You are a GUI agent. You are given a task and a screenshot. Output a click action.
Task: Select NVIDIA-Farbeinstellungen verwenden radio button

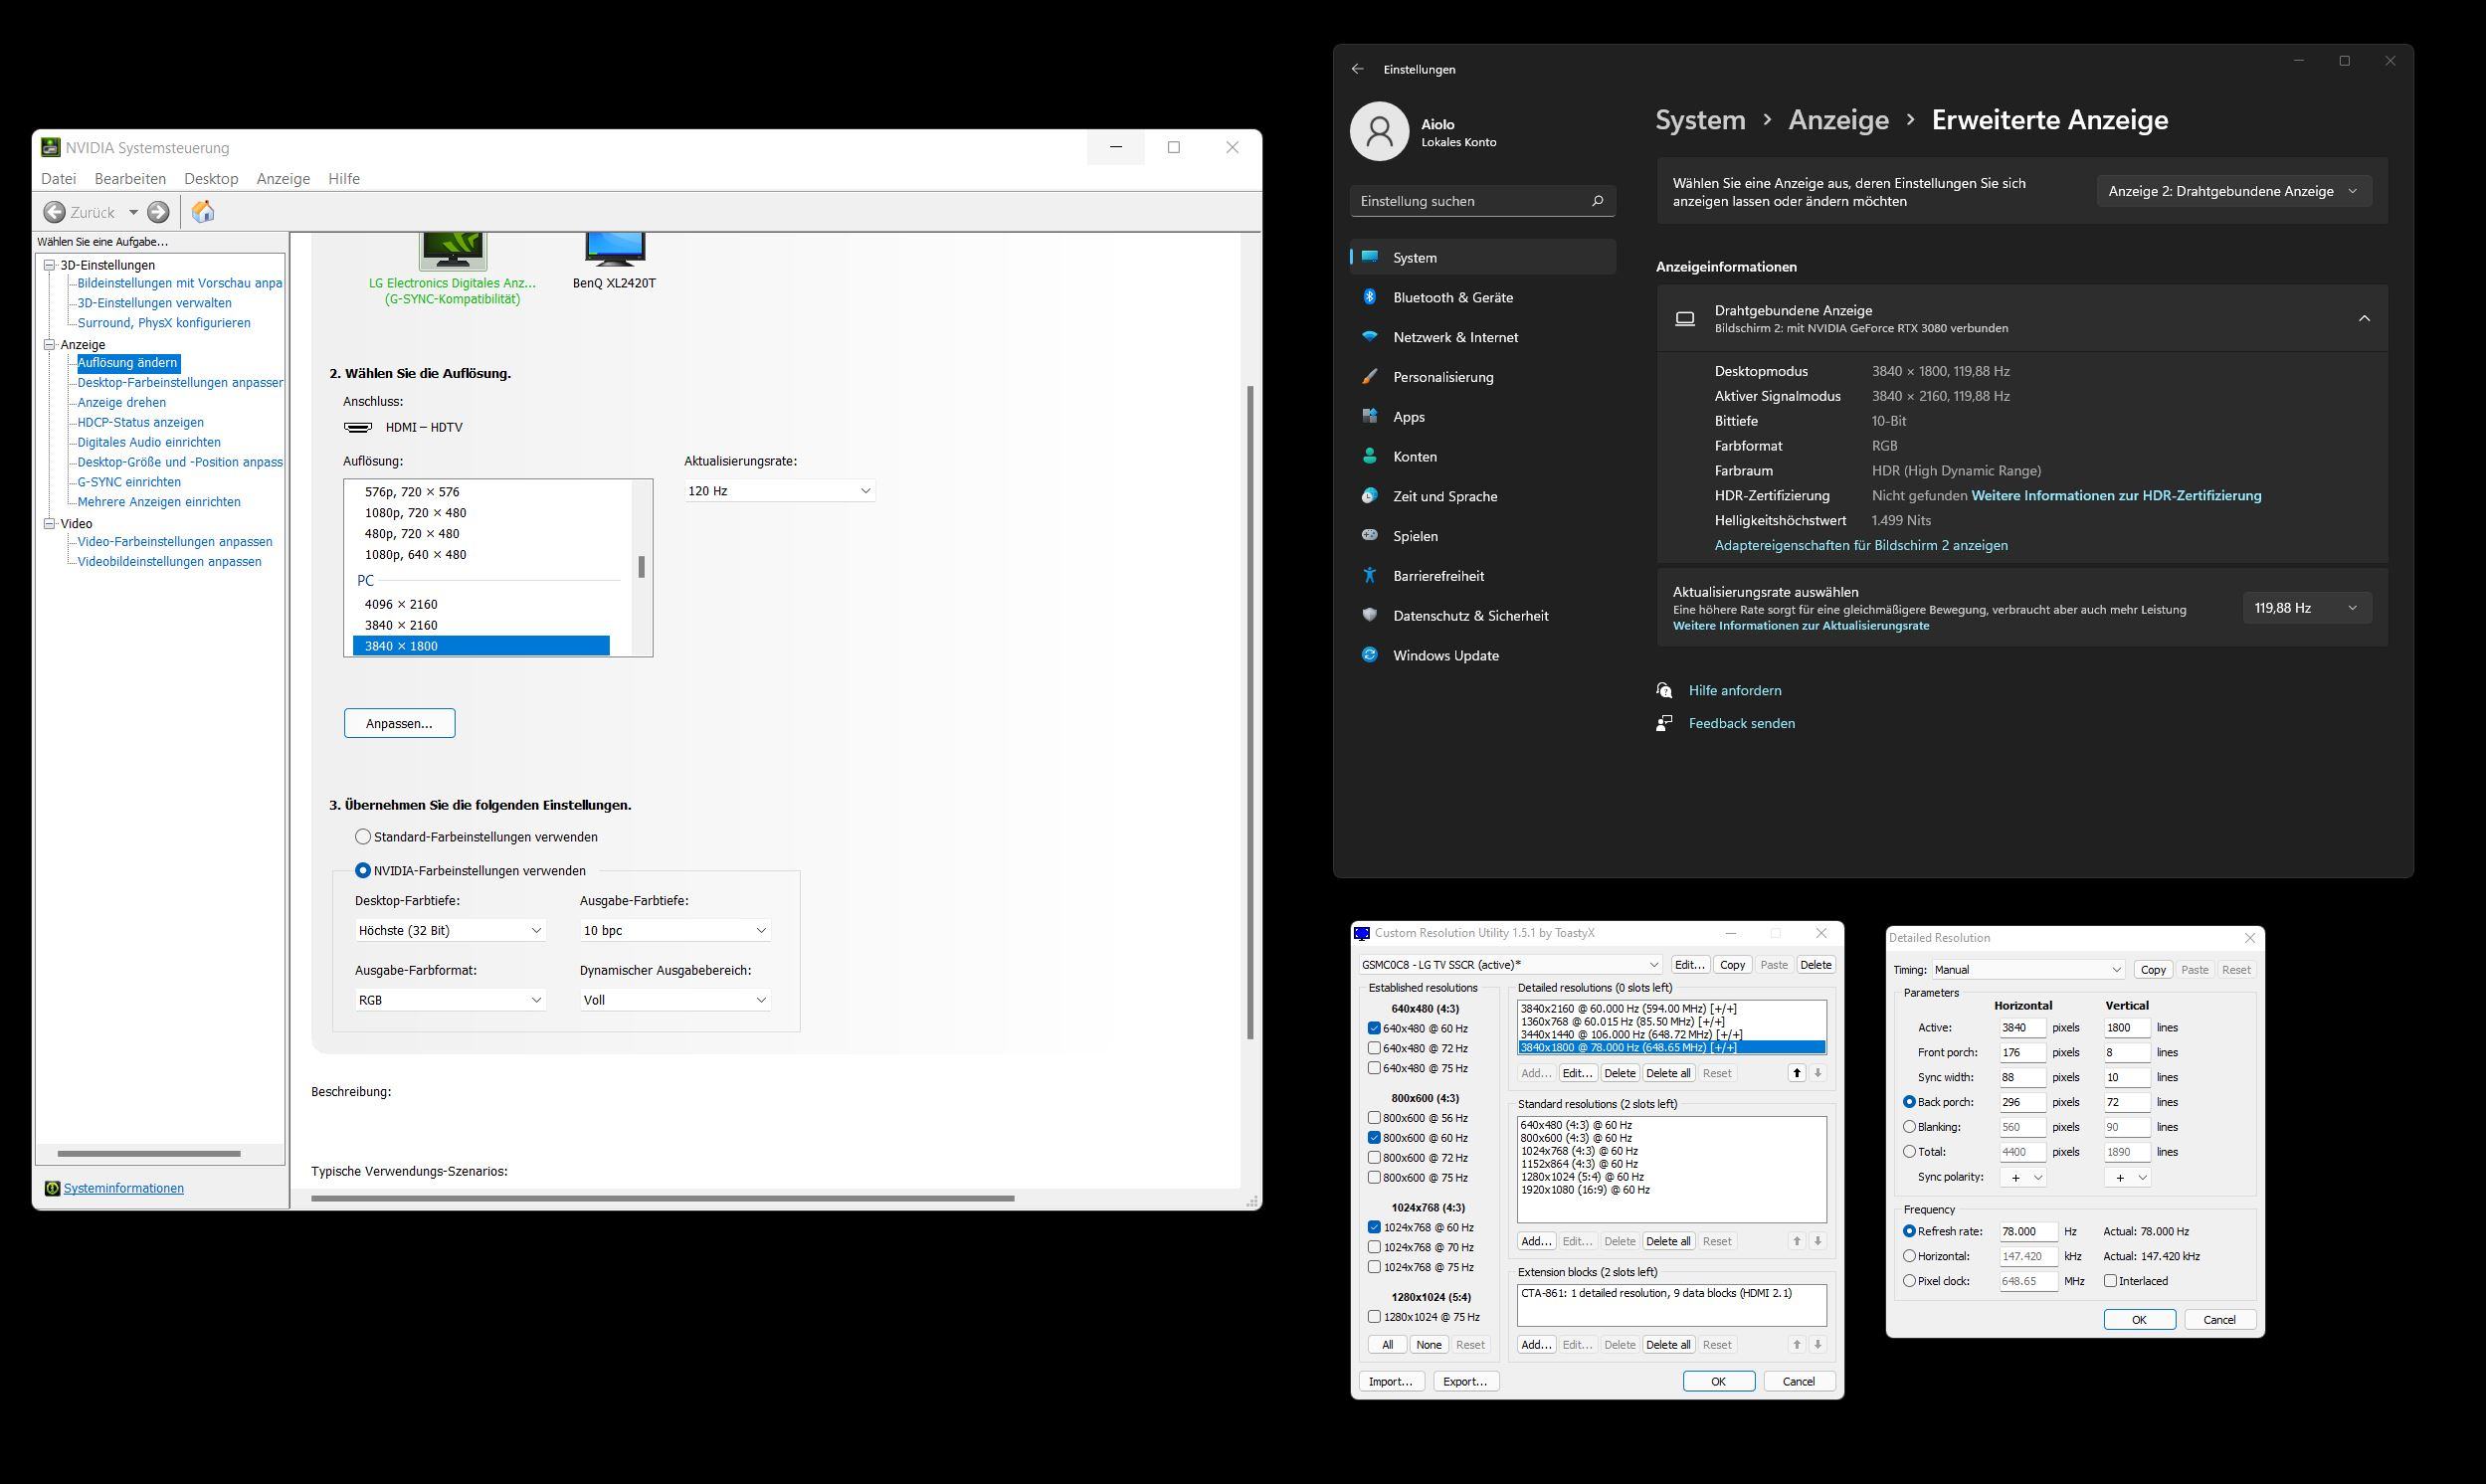point(363,870)
